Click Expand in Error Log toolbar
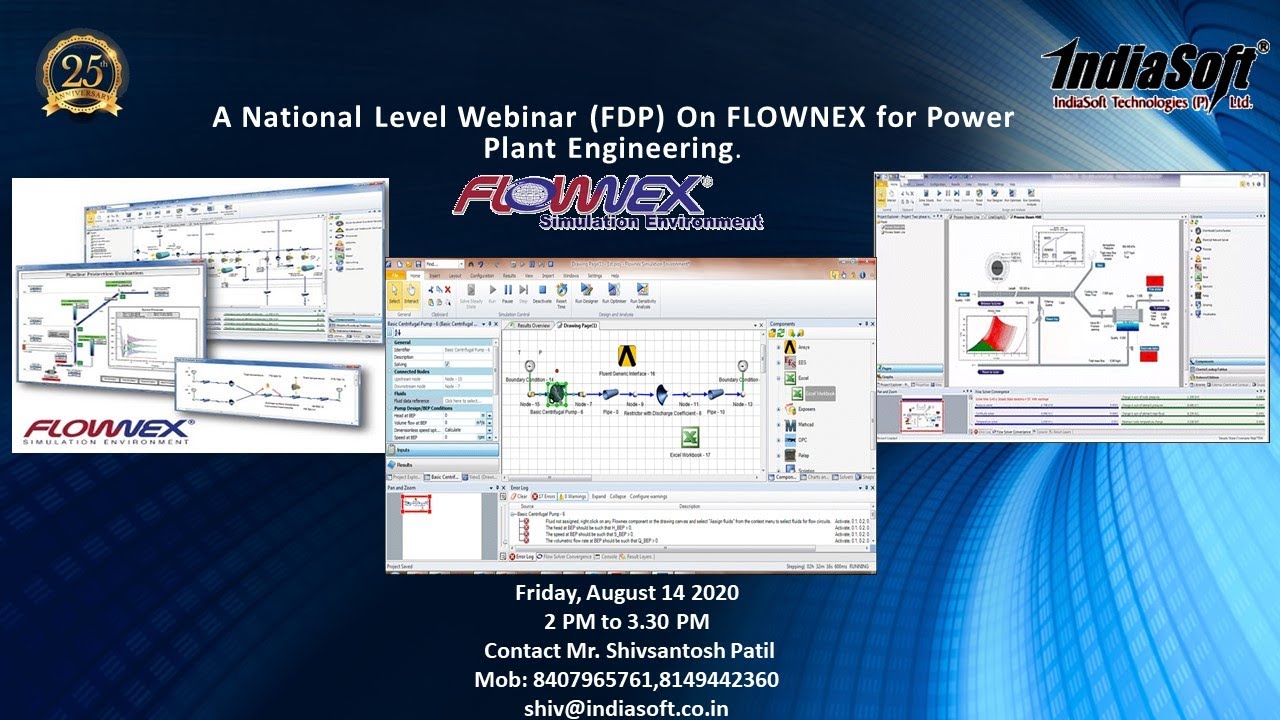The height and width of the screenshot is (720, 1280). pos(599,496)
